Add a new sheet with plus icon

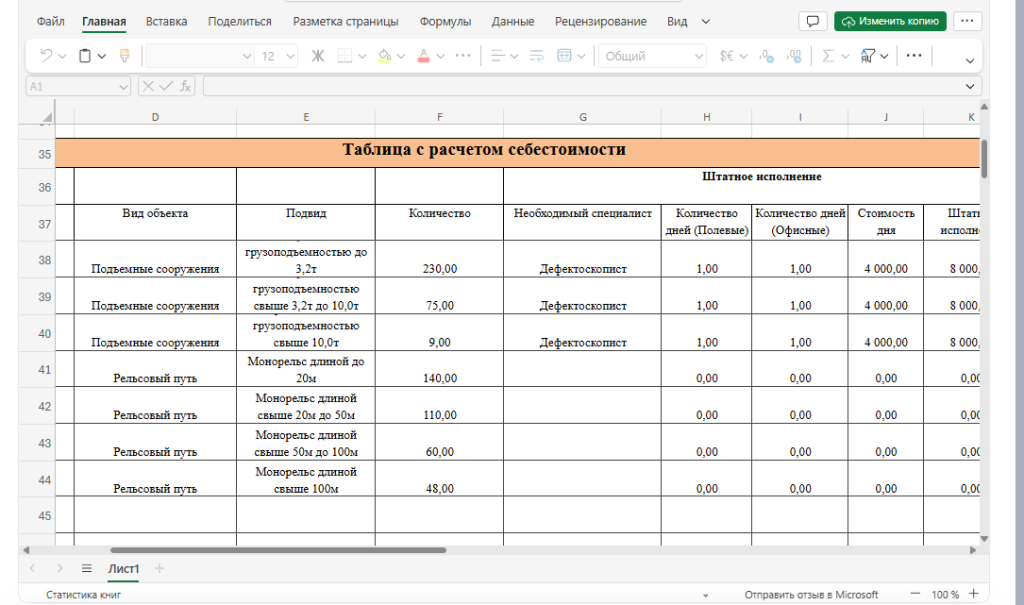[158, 568]
